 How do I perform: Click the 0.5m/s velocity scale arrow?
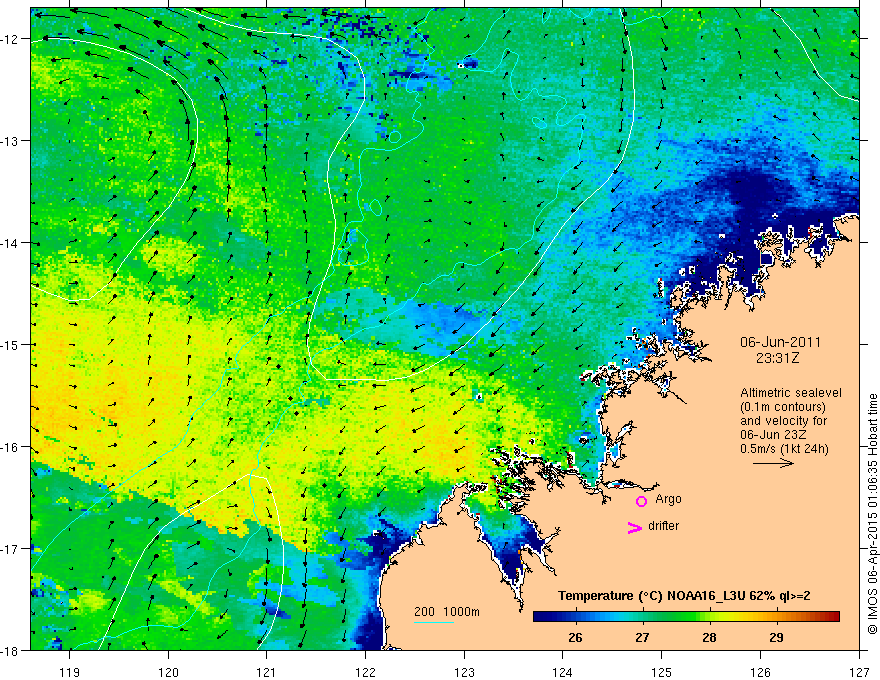773,463
